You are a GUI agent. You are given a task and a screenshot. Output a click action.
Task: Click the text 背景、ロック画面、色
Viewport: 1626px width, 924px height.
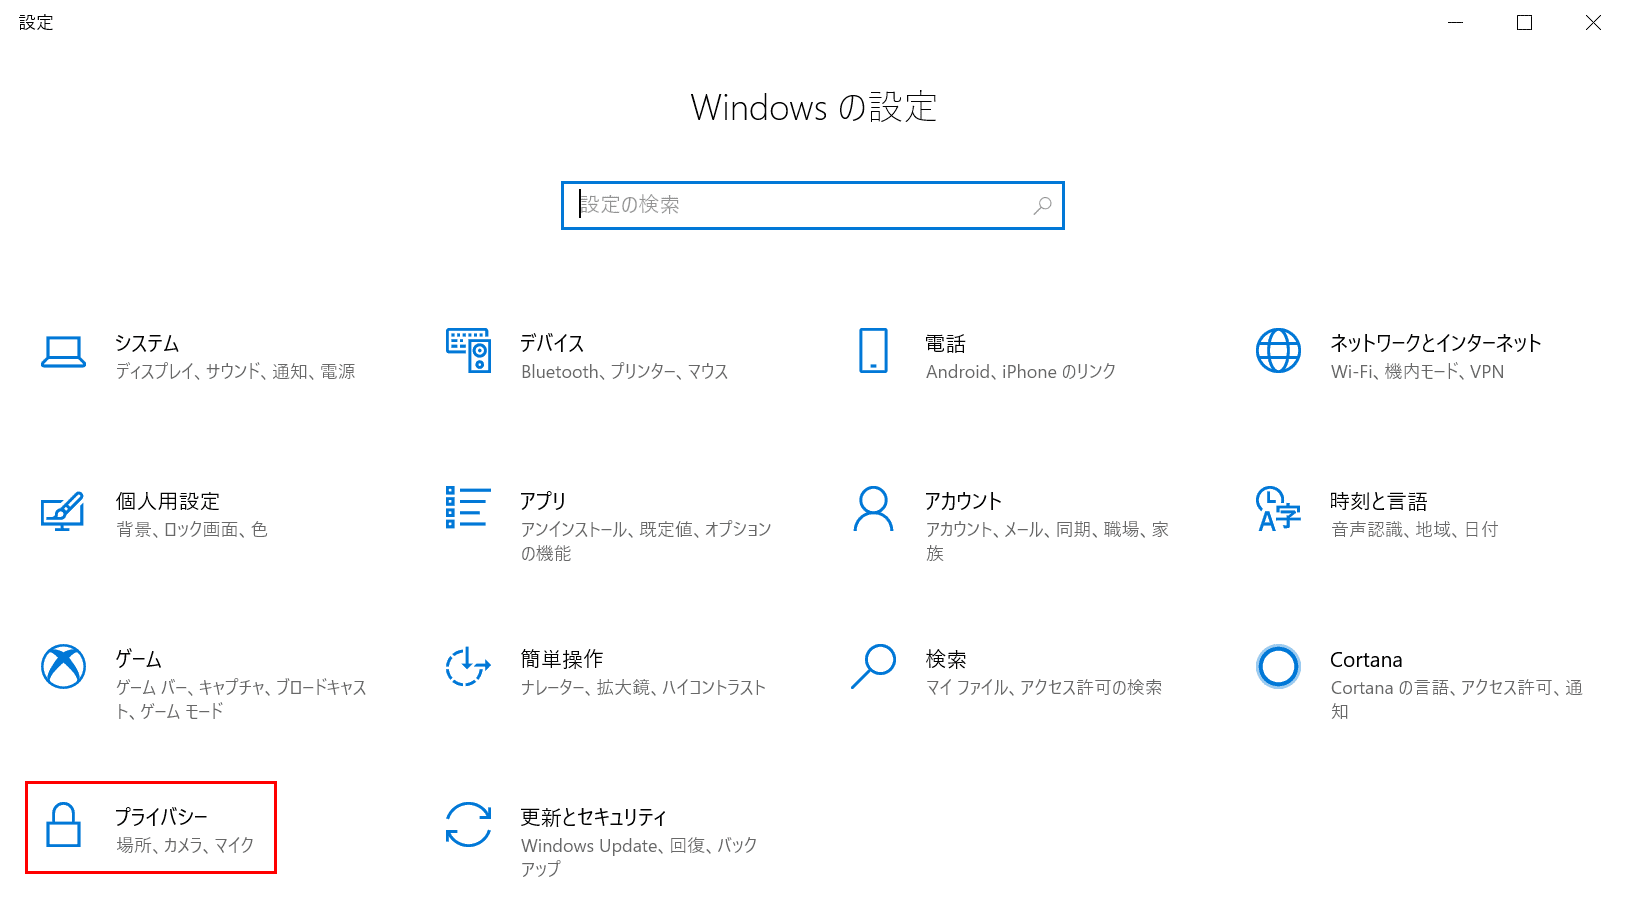click(x=192, y=529)
